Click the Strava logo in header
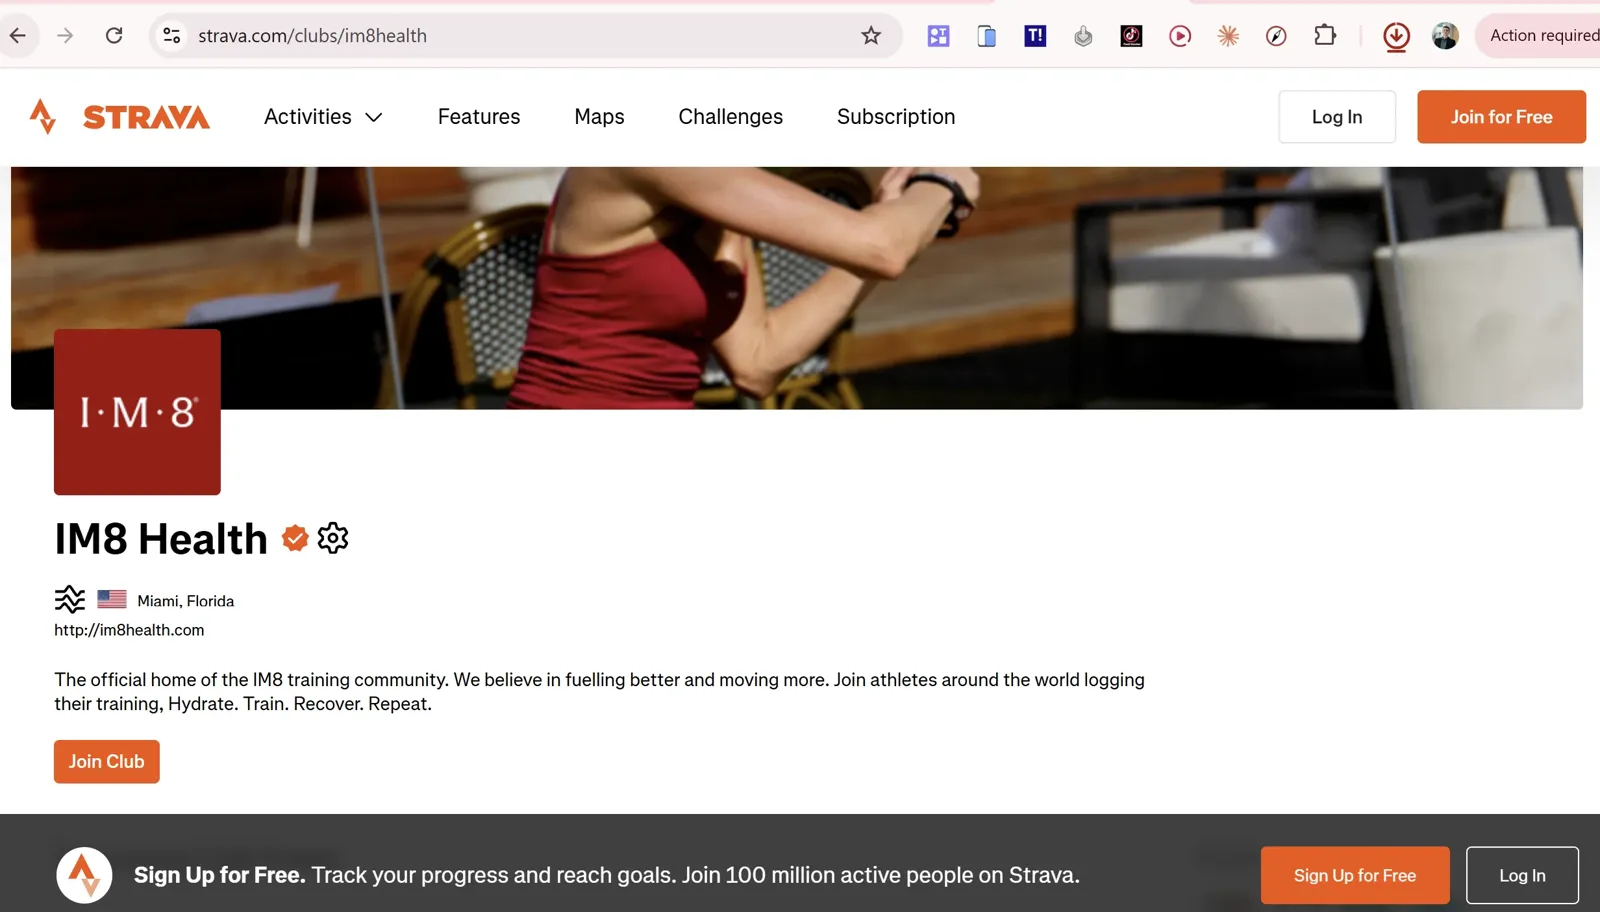Screen dimensions: 1600x912 (120, 117)
